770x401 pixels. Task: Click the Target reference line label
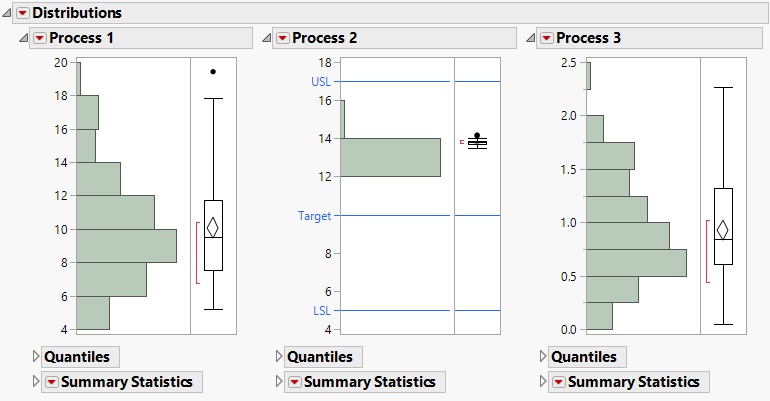(x=314, y=215)
